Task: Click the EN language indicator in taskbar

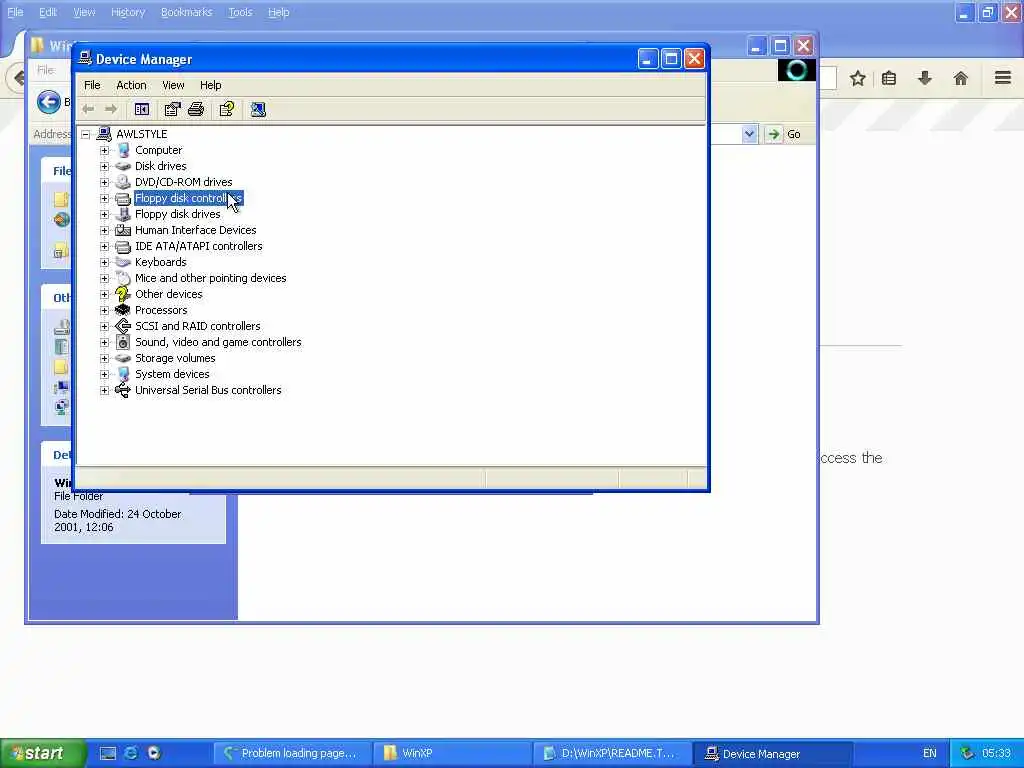Action: pos(930,753)
